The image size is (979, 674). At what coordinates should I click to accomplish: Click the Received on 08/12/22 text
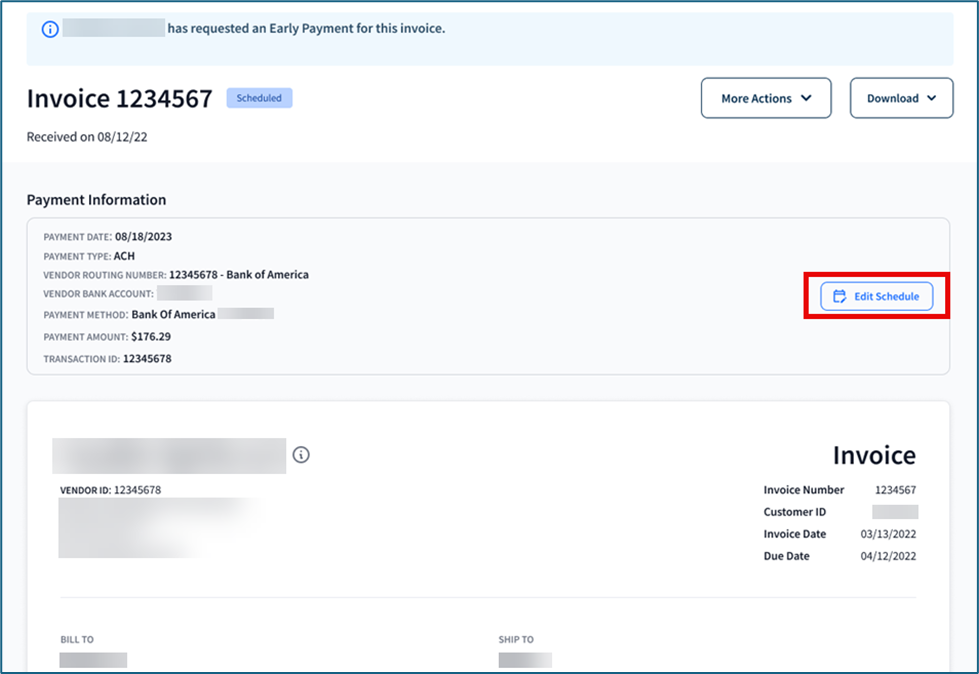point(87,137)
